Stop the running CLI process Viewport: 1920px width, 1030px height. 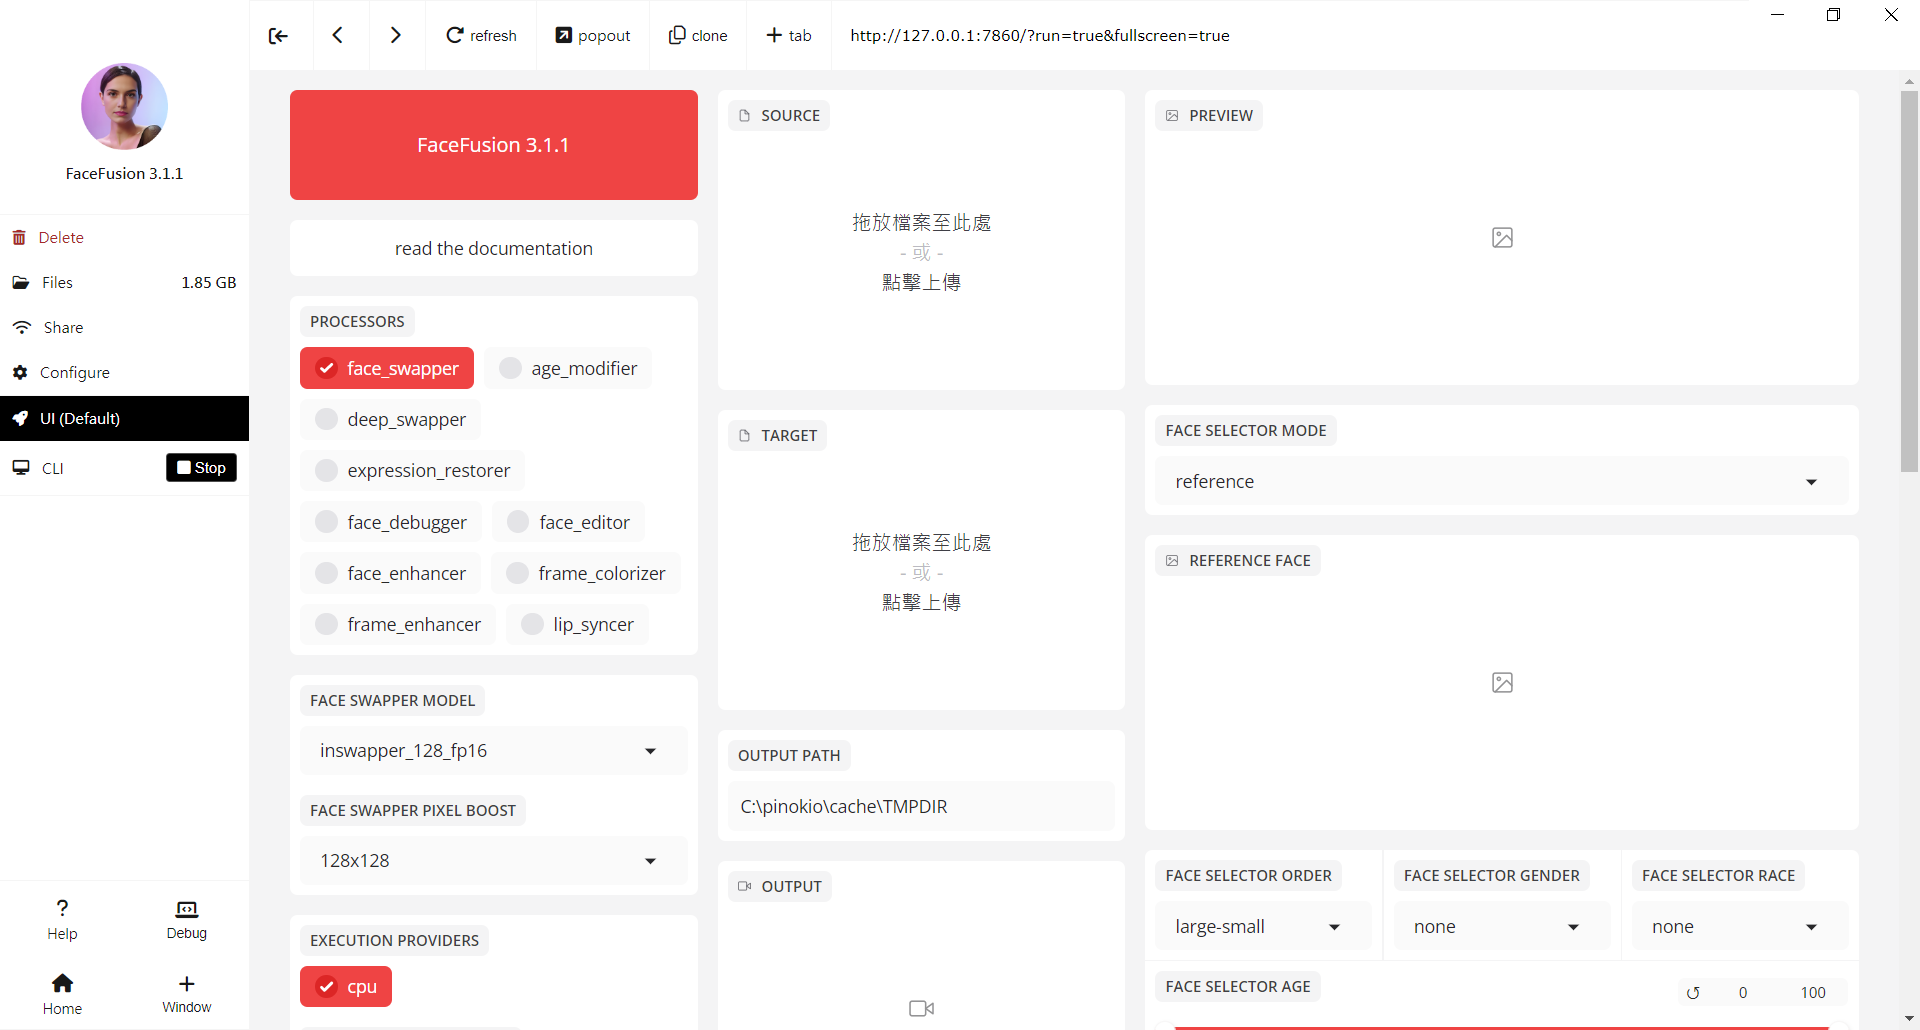click(x=201, y=467)
